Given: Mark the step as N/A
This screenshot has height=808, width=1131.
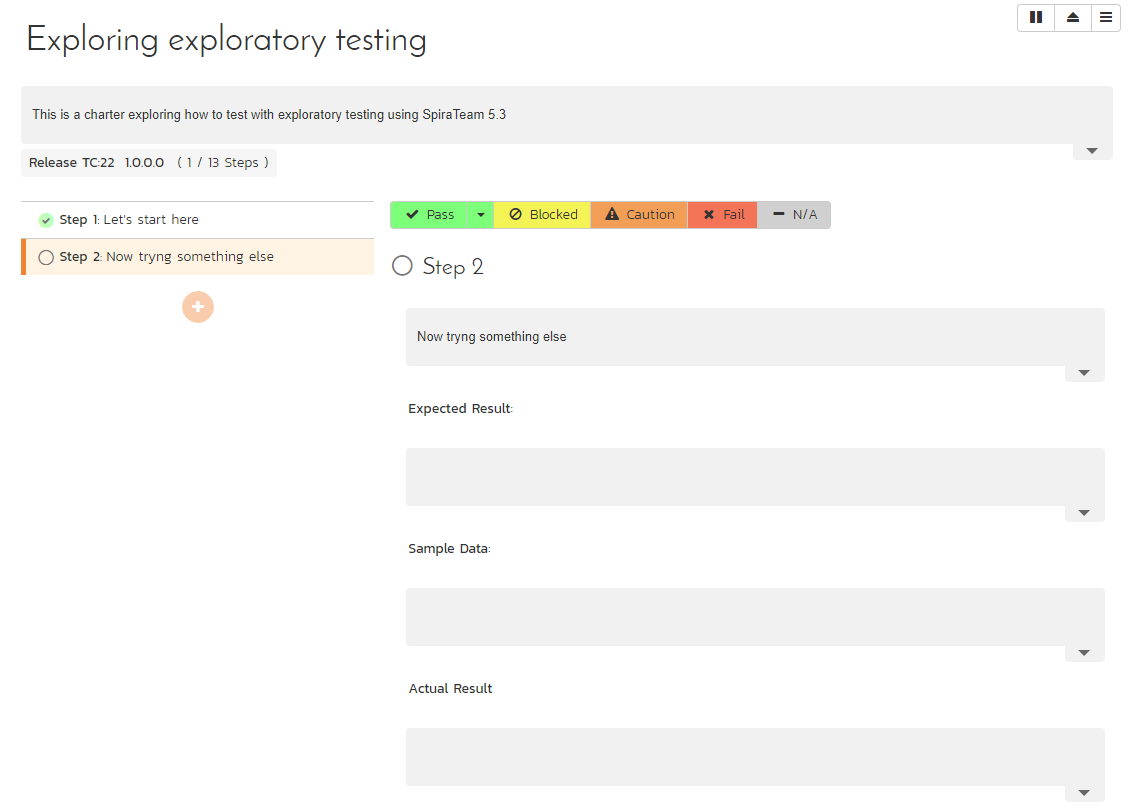Looking at the screenshot, I should pyautogui.click(x=794, y=214).
